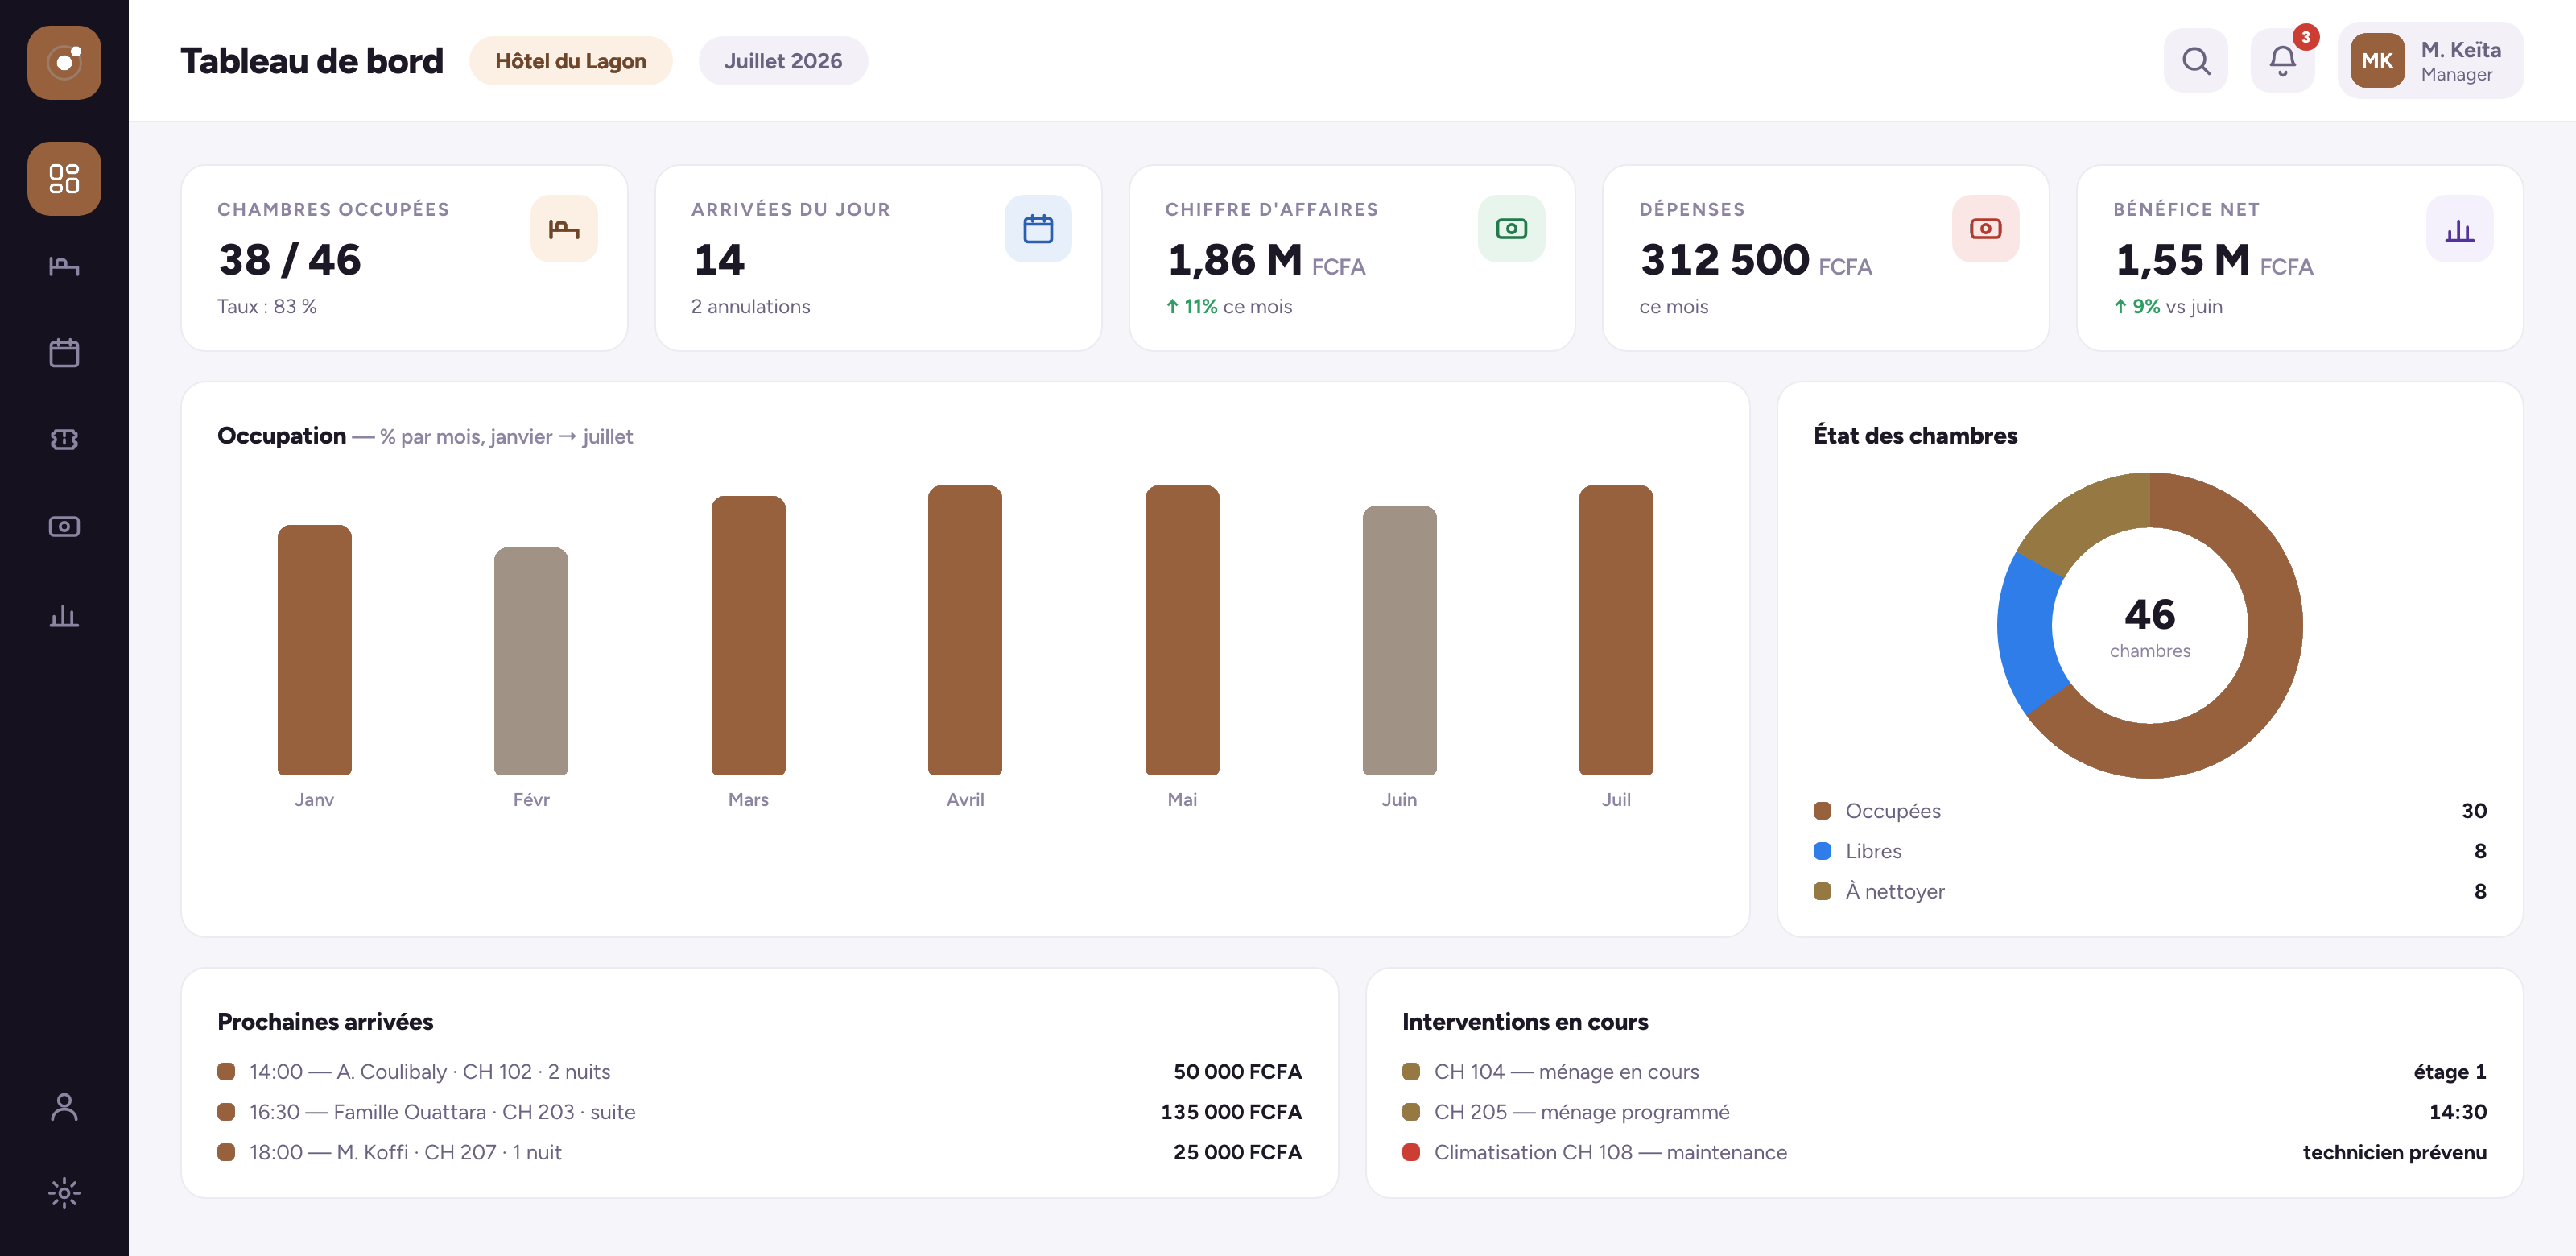Screen dimensions: 2576x1256
Task: Click the search magnifier button
Action: [x=2196, y=61]
